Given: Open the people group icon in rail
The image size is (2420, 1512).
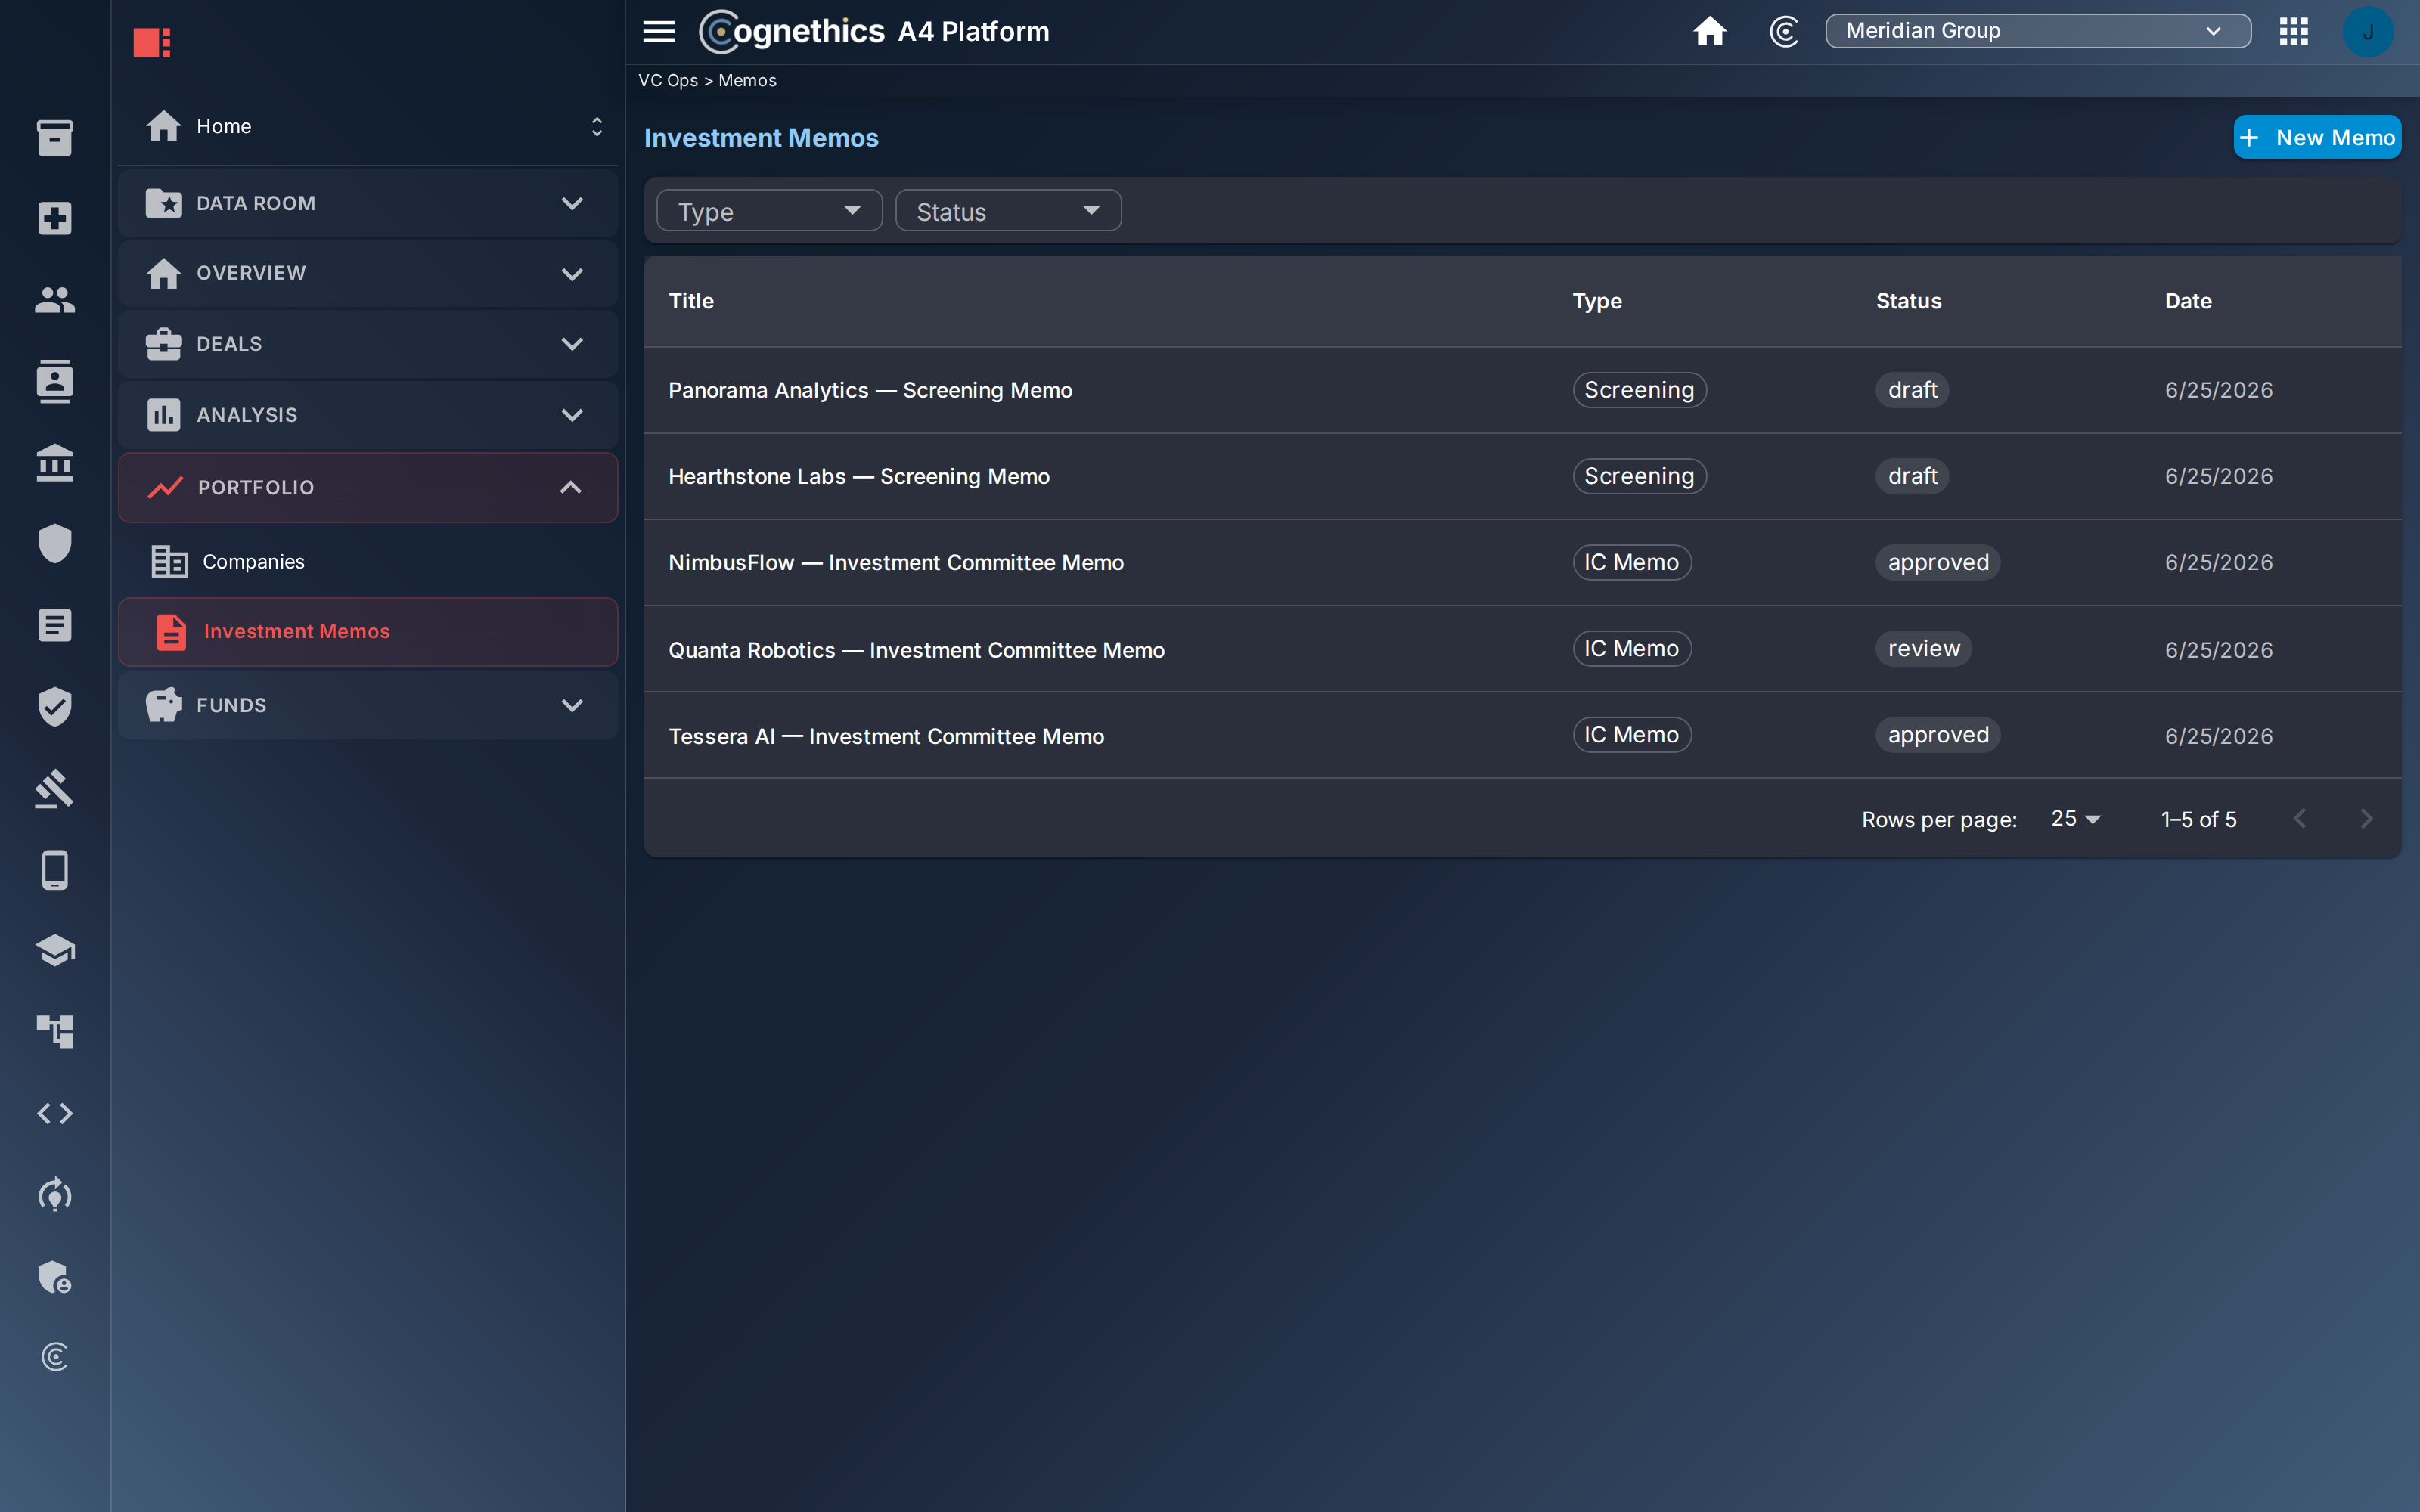Looking at the screenshot, I should point(55,300).
